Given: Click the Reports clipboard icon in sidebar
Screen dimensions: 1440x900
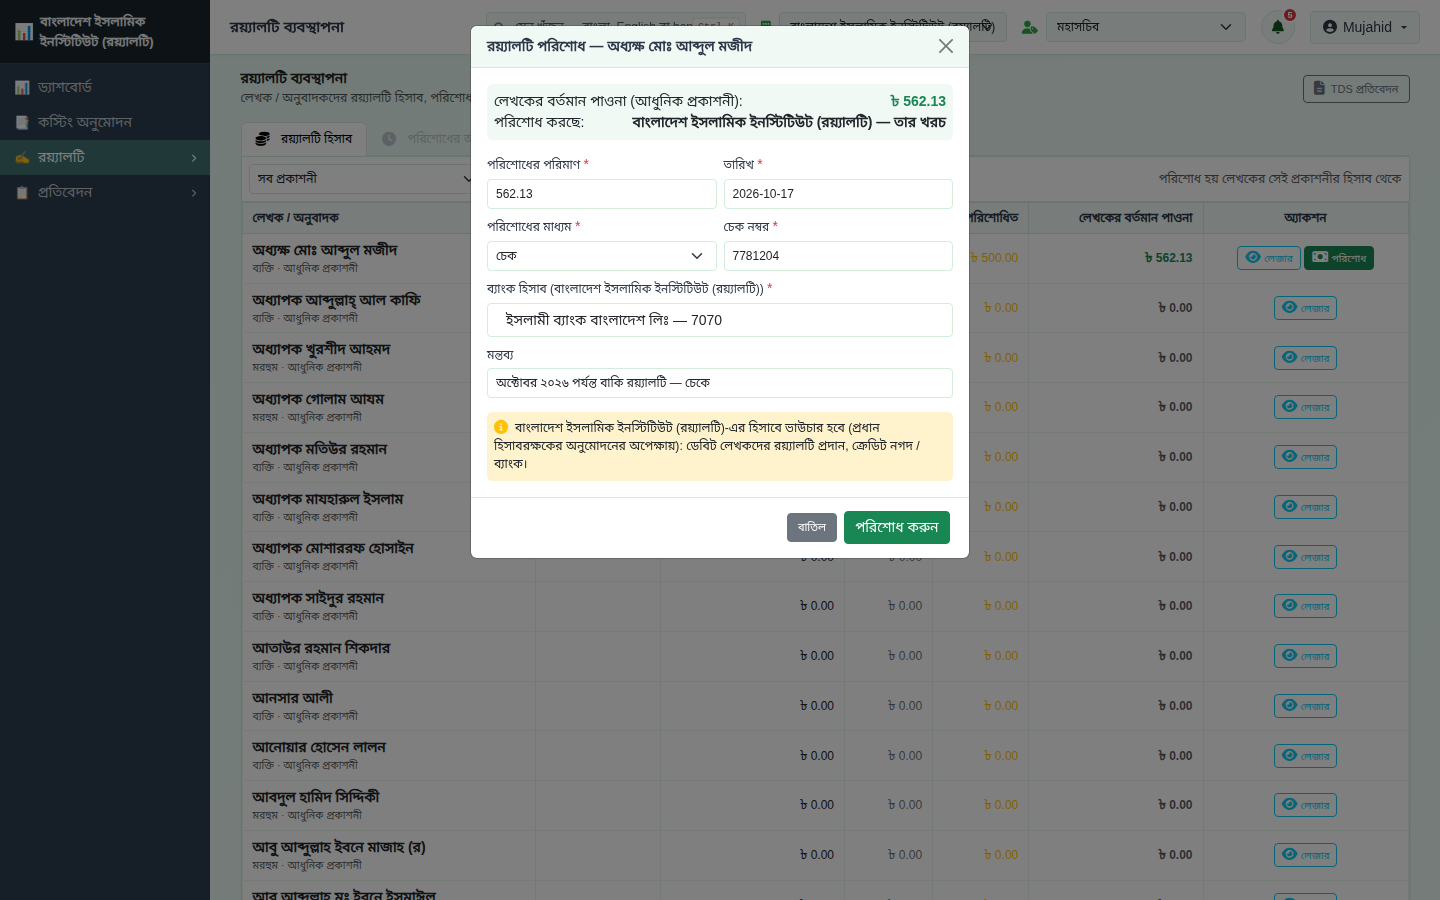Looking at the screenshot, I should point(22,192).
